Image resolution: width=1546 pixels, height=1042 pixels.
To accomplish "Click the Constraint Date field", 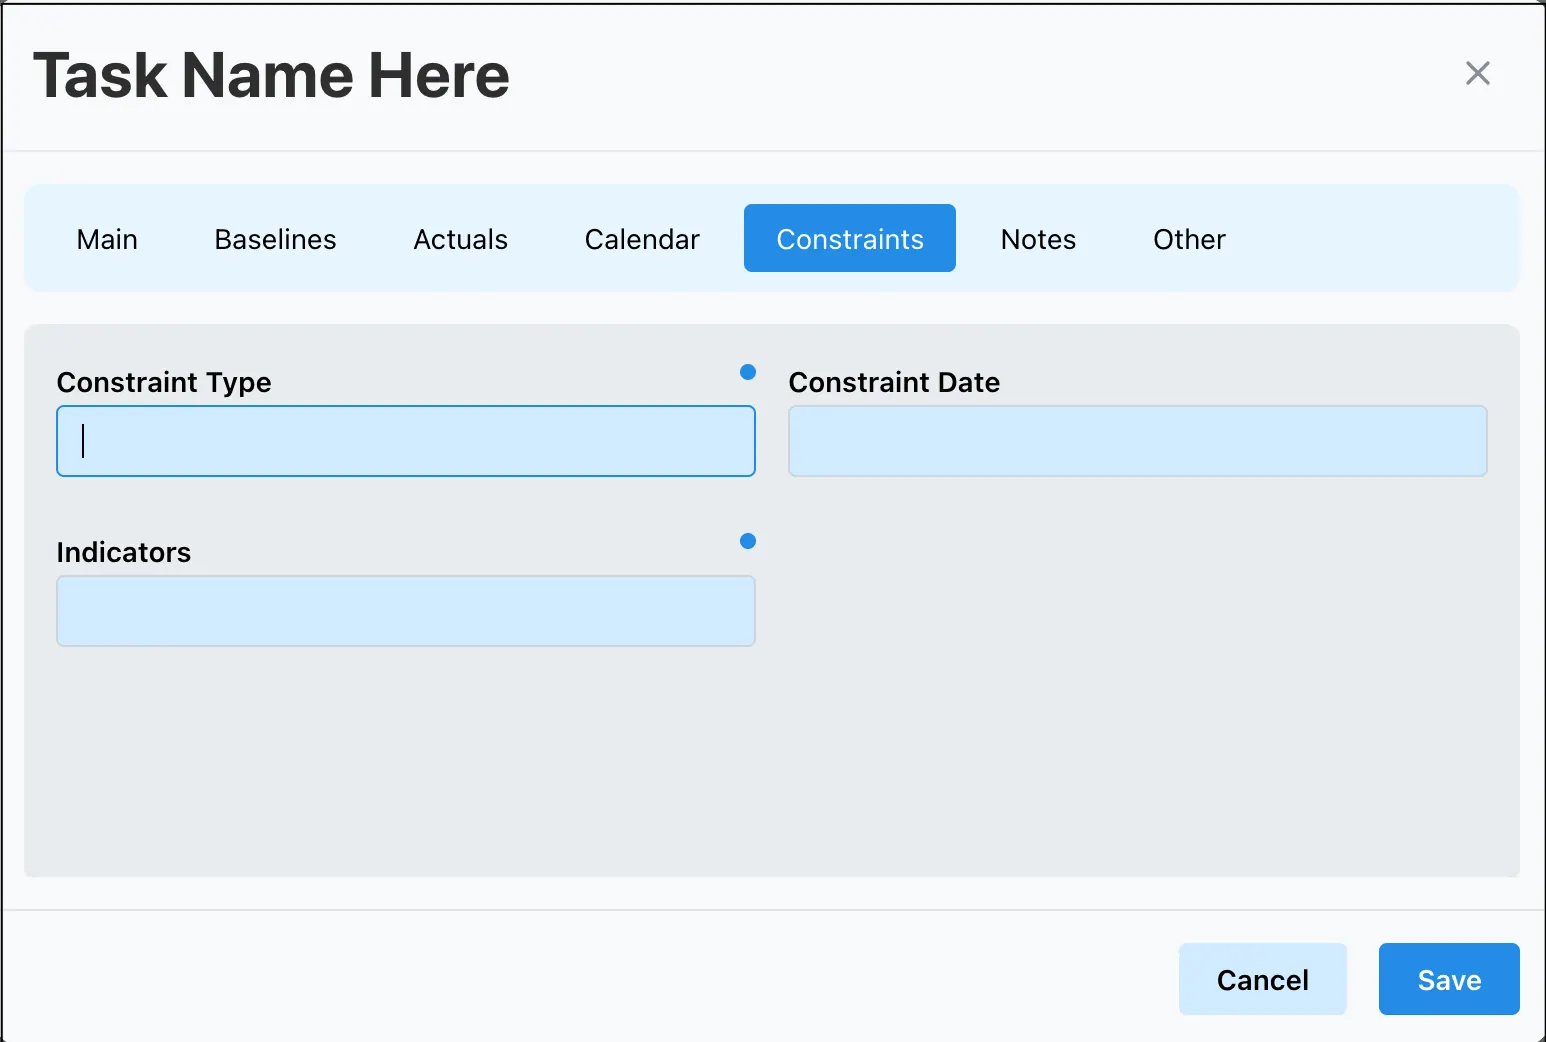I will tap(1138, 441).
